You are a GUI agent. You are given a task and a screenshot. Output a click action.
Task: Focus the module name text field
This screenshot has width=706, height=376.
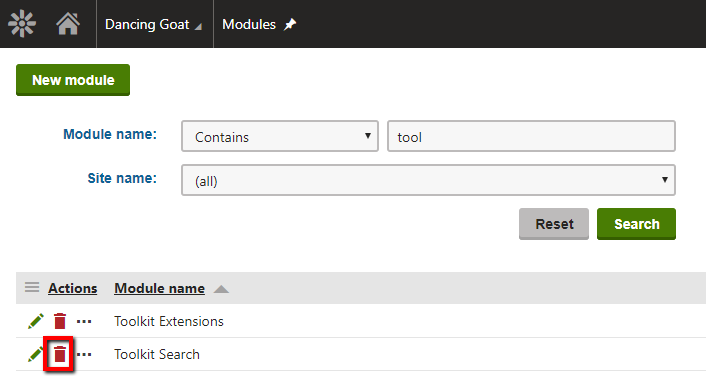[x=531, y=136]
